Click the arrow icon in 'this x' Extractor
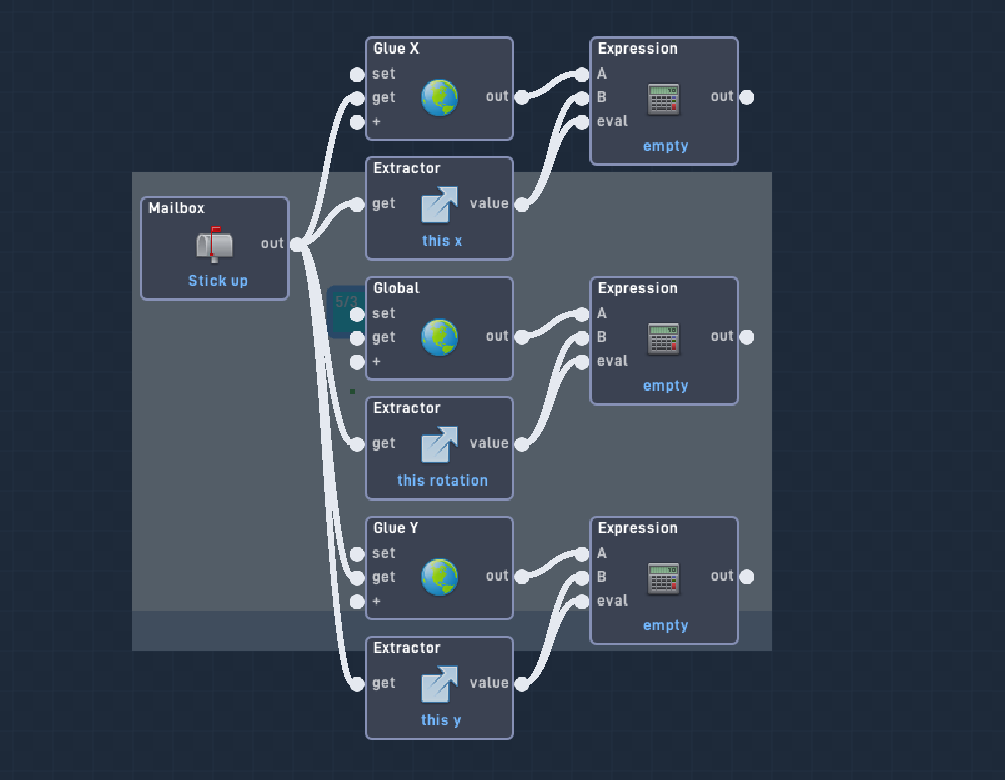Screen dimensions: 1005x780 coord(440,204)
